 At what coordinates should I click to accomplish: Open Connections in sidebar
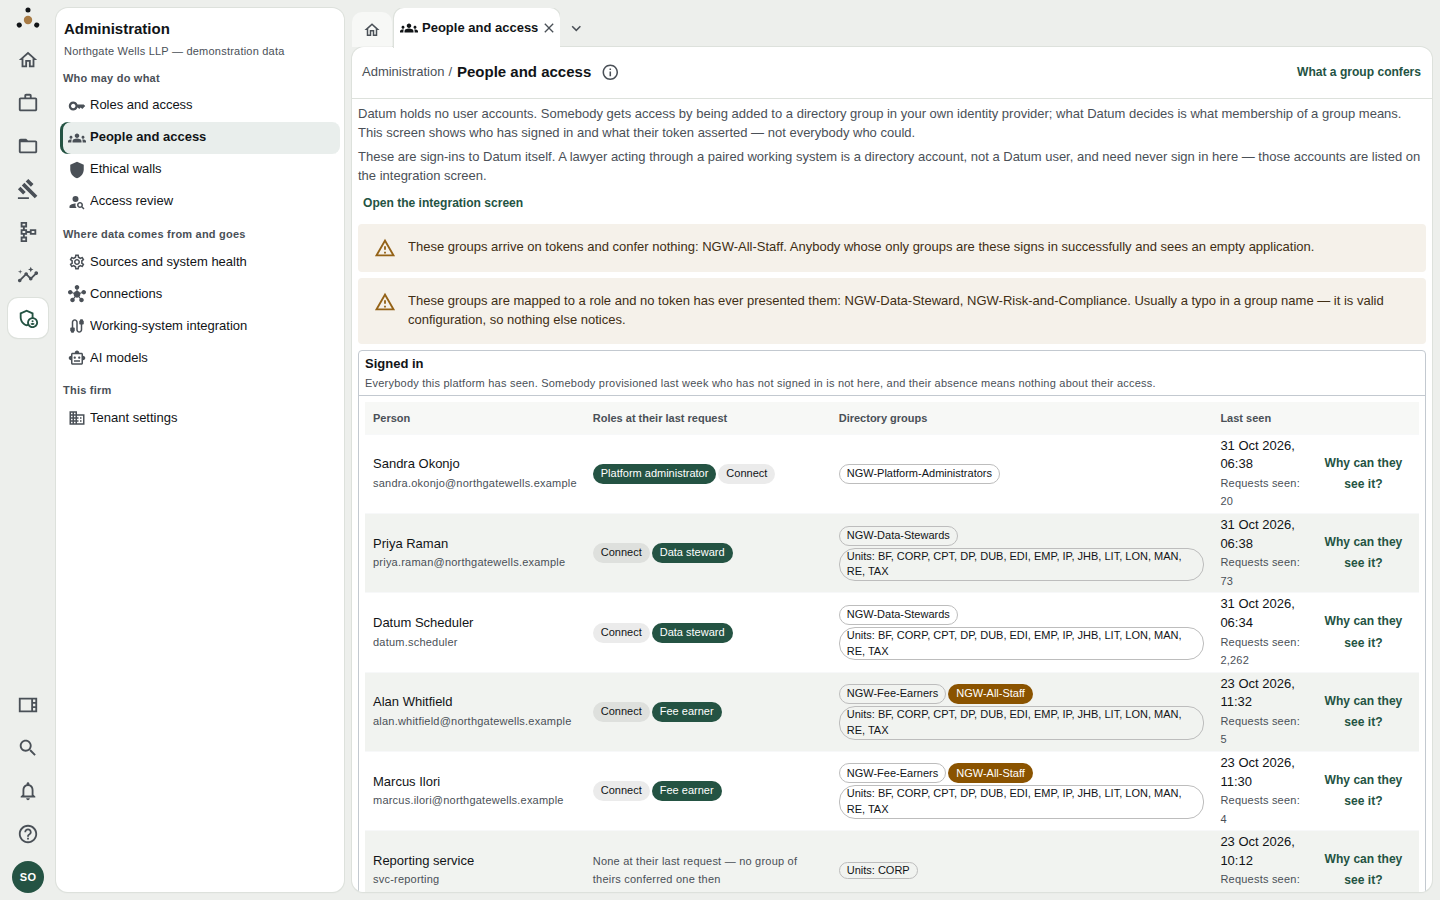[200, 294]
